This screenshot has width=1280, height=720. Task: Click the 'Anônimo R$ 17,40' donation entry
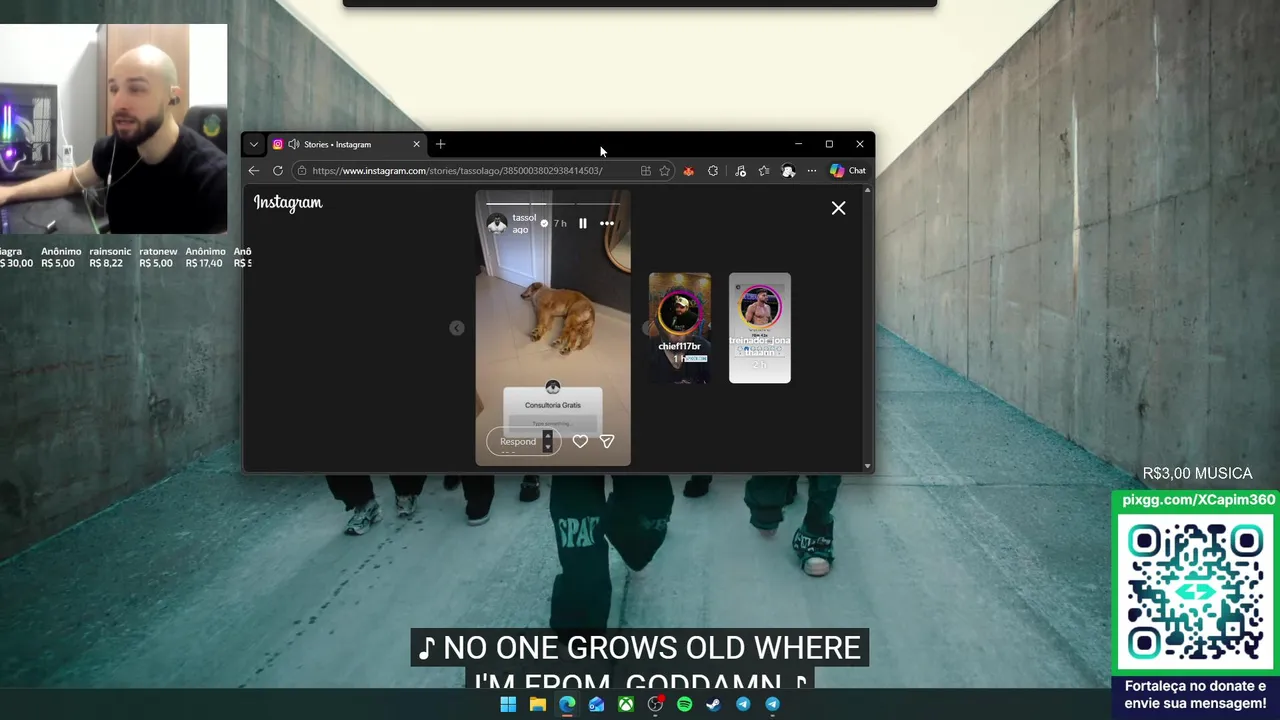click(x=205, y=258)
